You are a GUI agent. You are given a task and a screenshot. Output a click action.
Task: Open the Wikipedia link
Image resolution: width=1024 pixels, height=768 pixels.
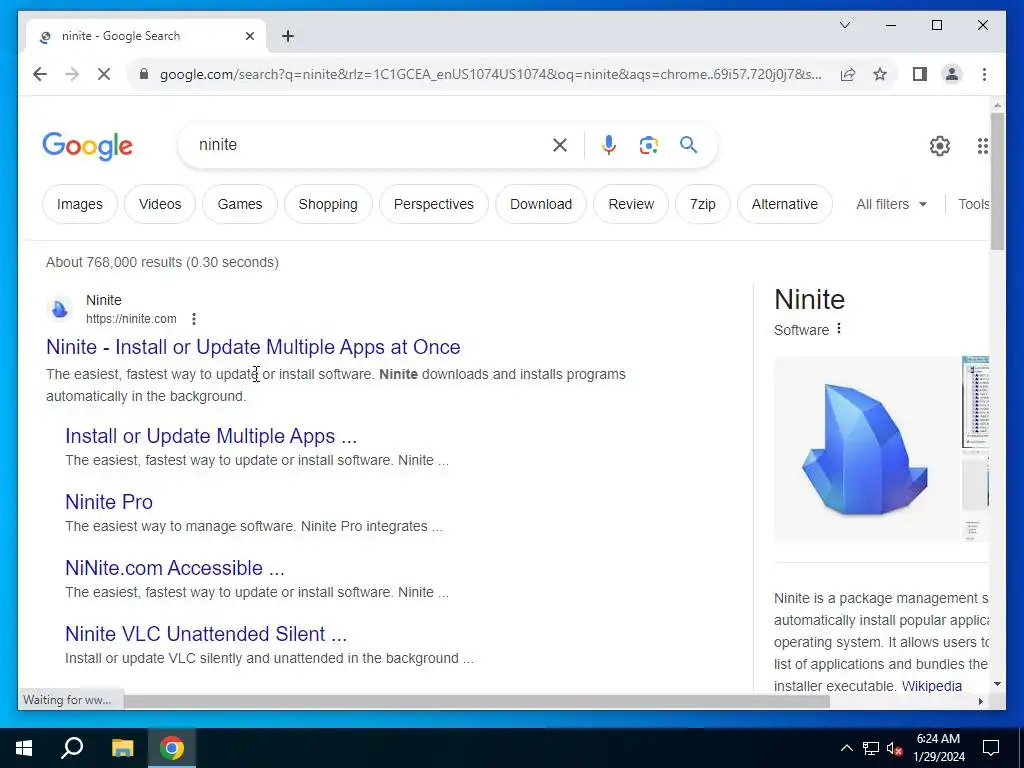(931, 686)
